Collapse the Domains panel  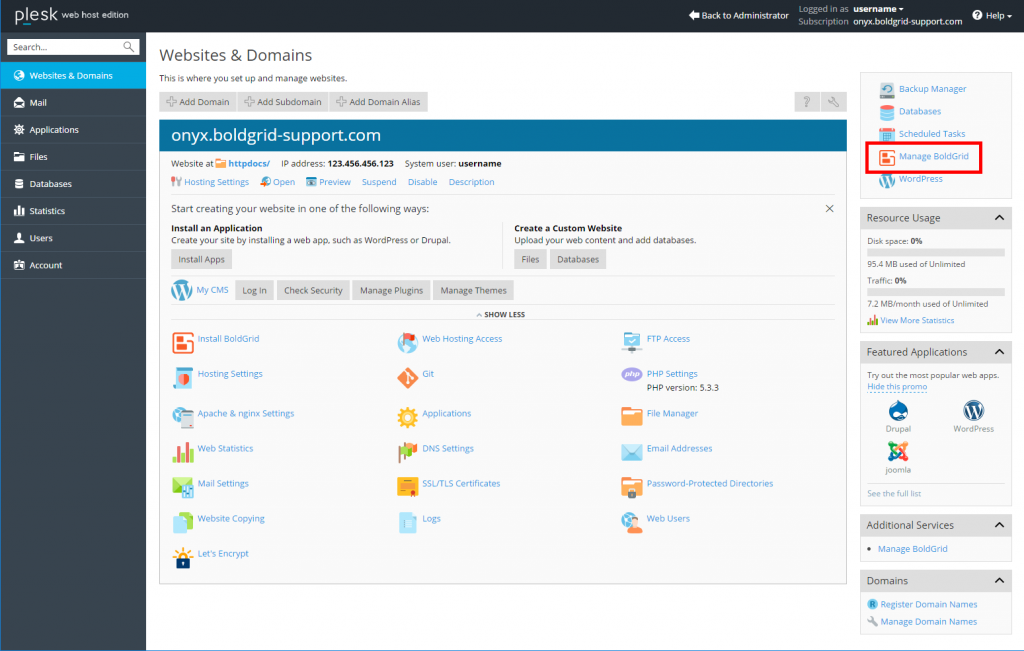pos(999,580)
